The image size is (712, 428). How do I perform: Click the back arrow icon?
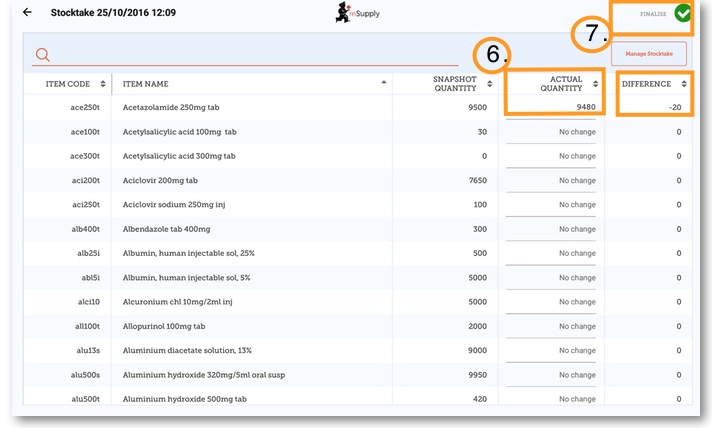coord(27,12)
